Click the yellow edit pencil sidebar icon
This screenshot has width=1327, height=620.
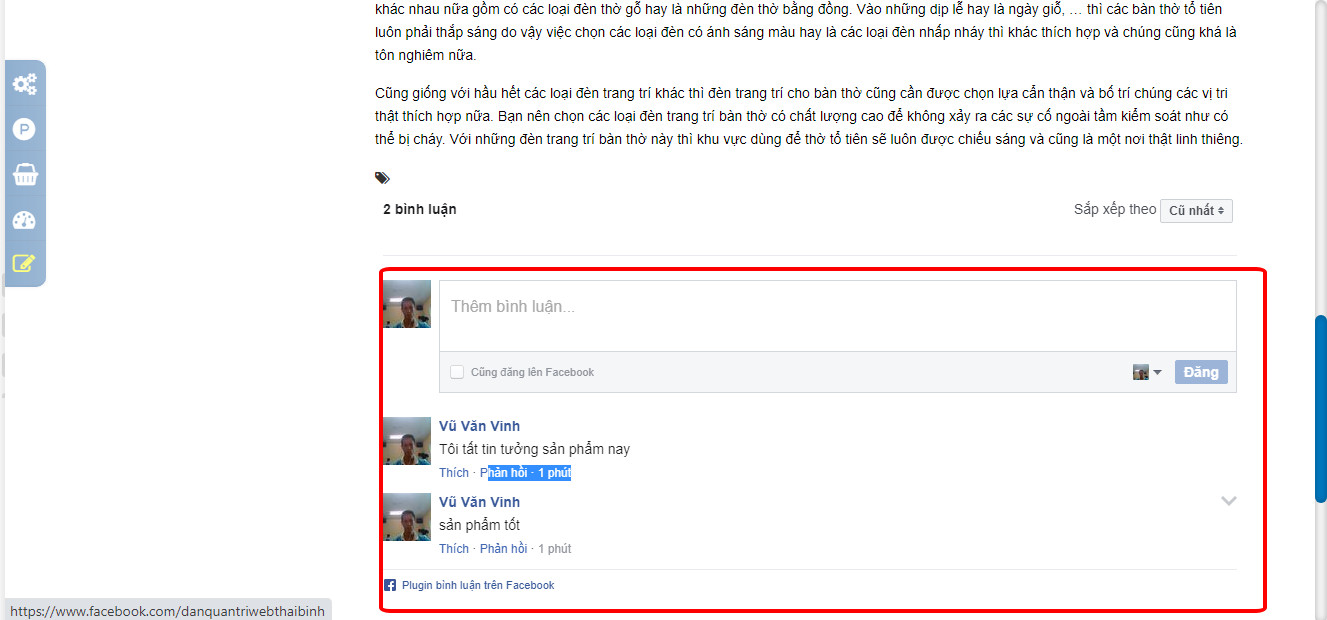click(x=24, y=264)
